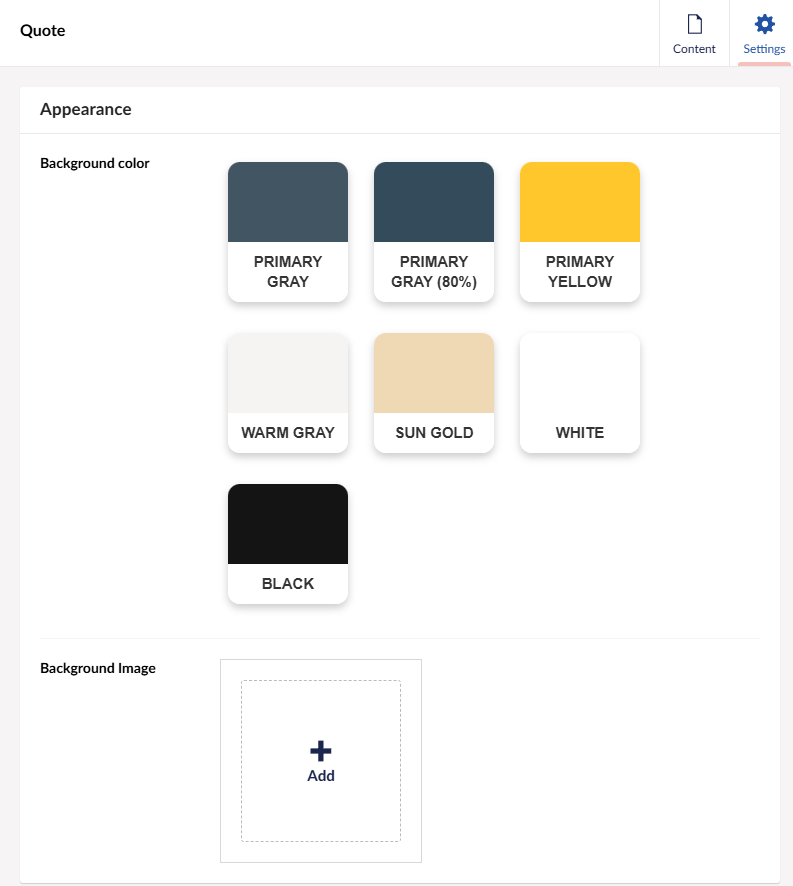The height and width of the screenshot is (886, 793).
Task: Click the 'SUN GOLD' caption text
Action: pyautogui.click(x=434, y=433)
